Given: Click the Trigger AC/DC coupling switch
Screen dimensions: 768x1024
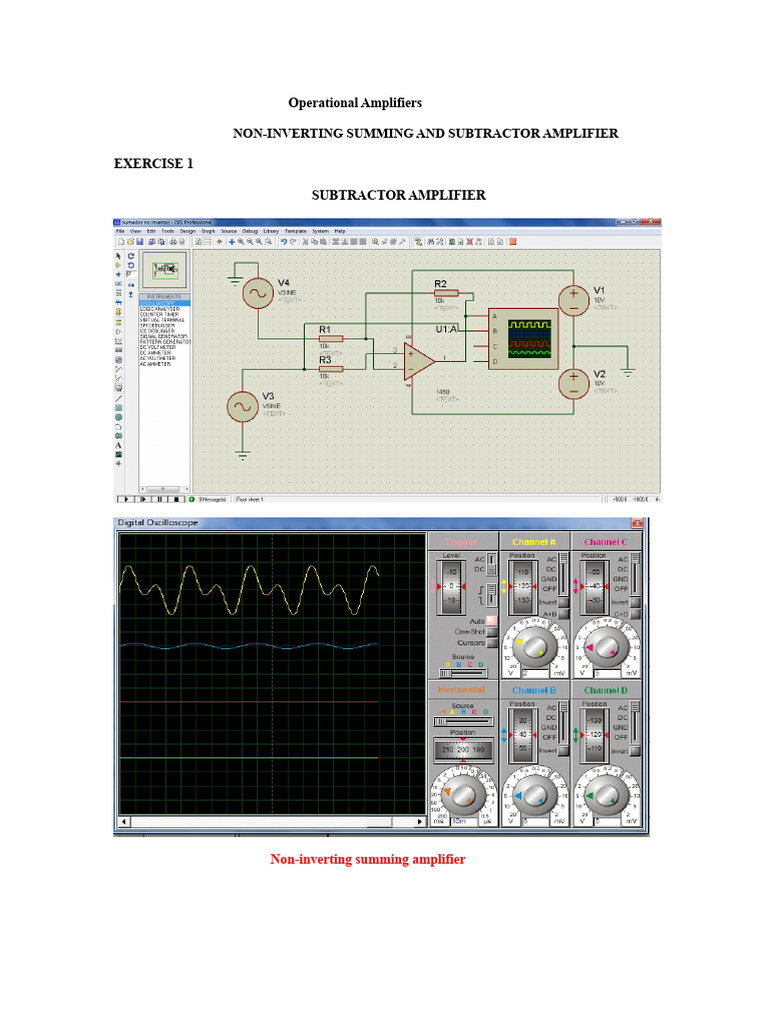Looking at the screenshot, I should [x=492, y=564].
